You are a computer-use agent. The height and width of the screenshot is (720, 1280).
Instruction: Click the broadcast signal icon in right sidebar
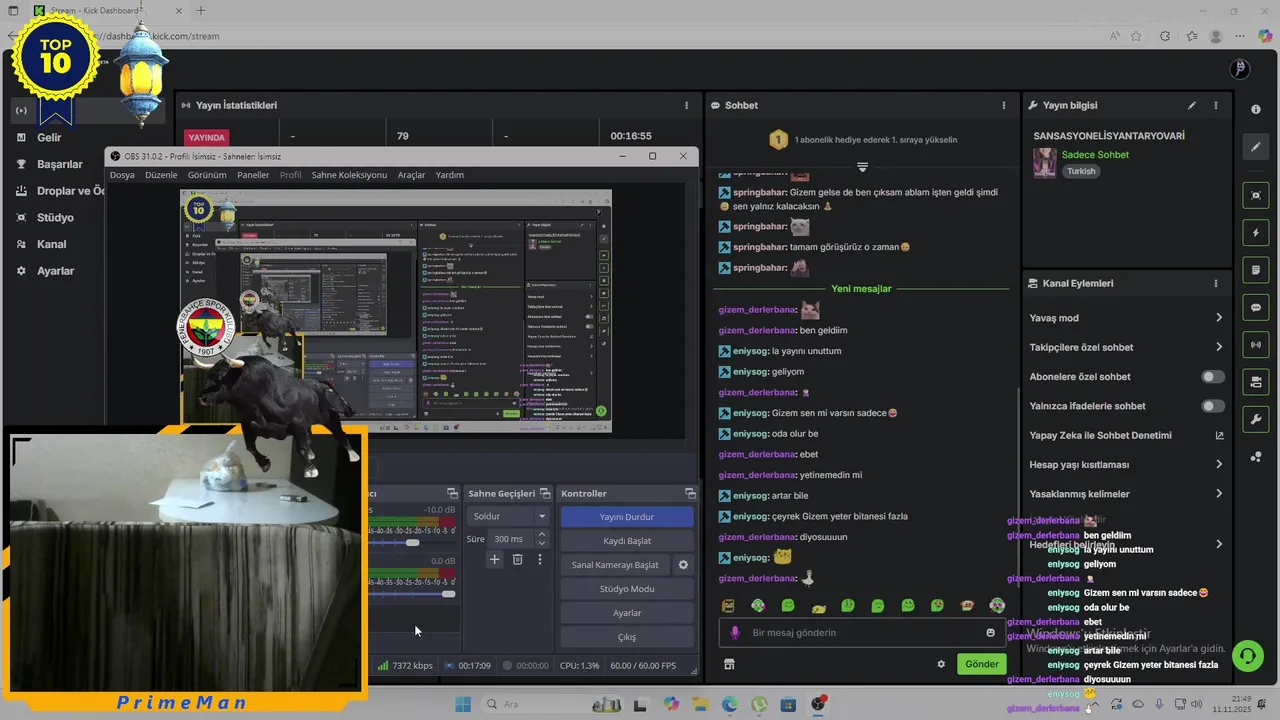(x=1256, y=345)
